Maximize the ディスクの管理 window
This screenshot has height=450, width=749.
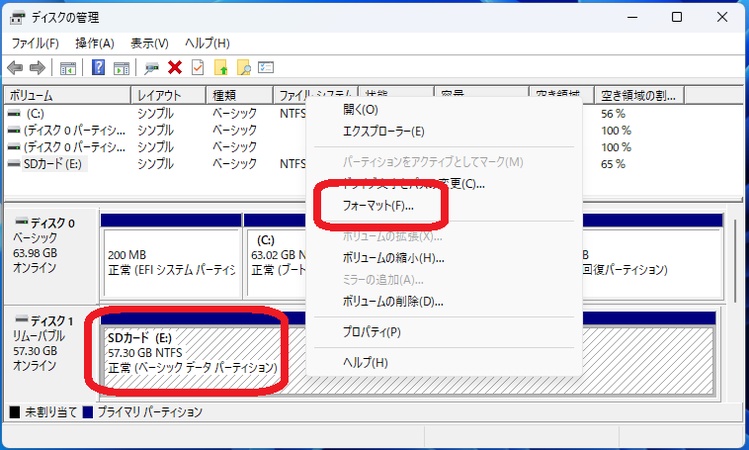(677, 18)
